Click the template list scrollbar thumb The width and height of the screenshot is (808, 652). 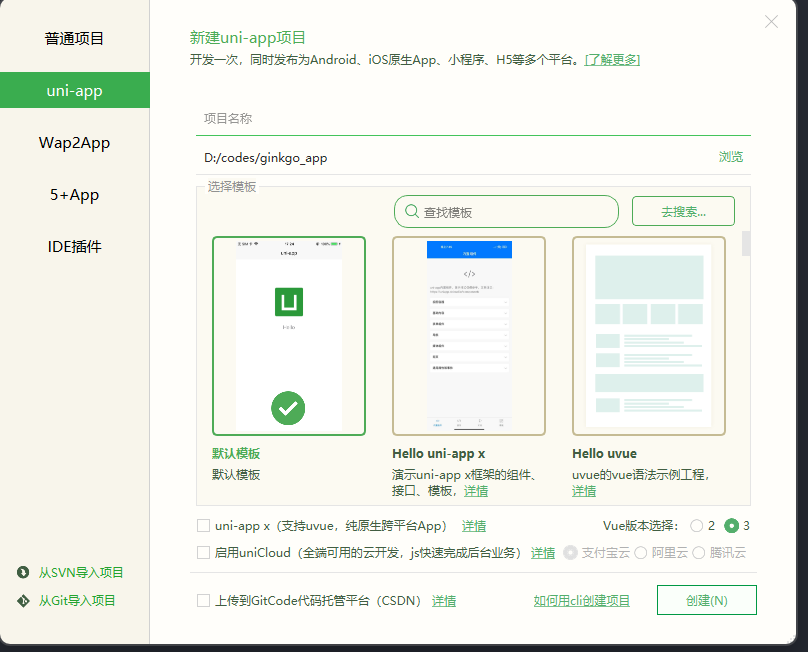[746, 243]
